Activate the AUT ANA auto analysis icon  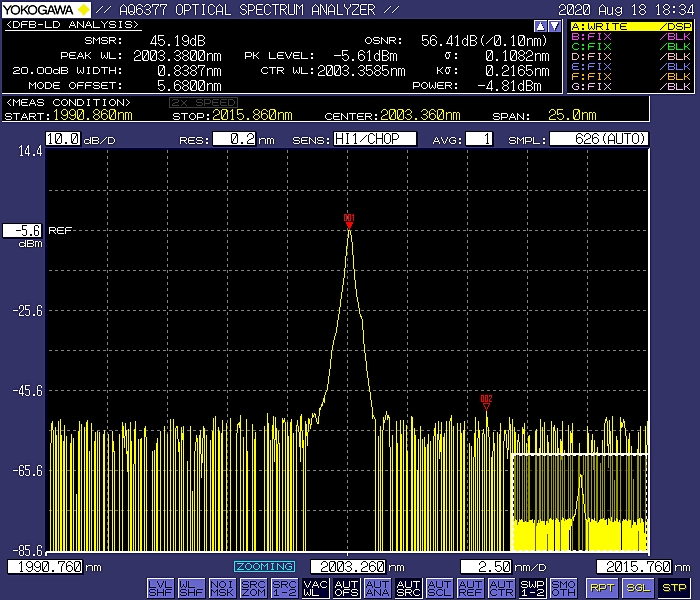pyautogui.click(x=377, y=588)
